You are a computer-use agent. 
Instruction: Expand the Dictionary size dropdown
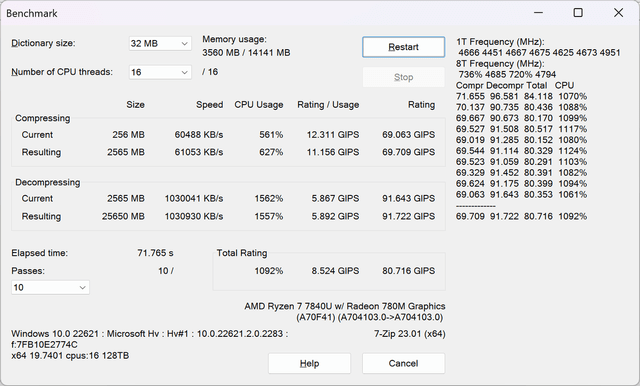point(160,43)
